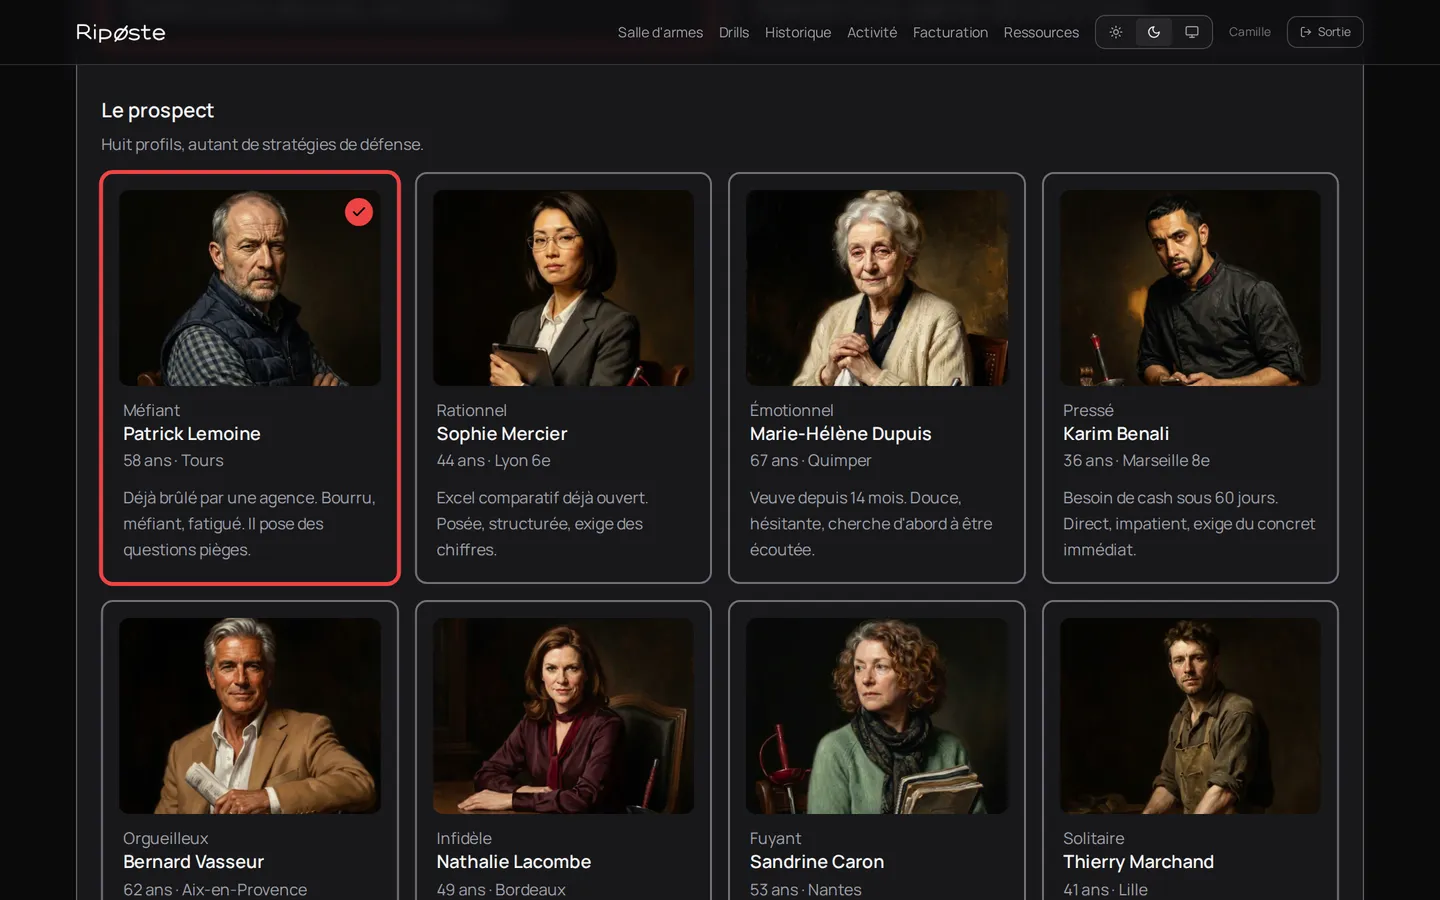Switch to dark theme moon icon
1440x900 pixels.
coord(1154,32)
